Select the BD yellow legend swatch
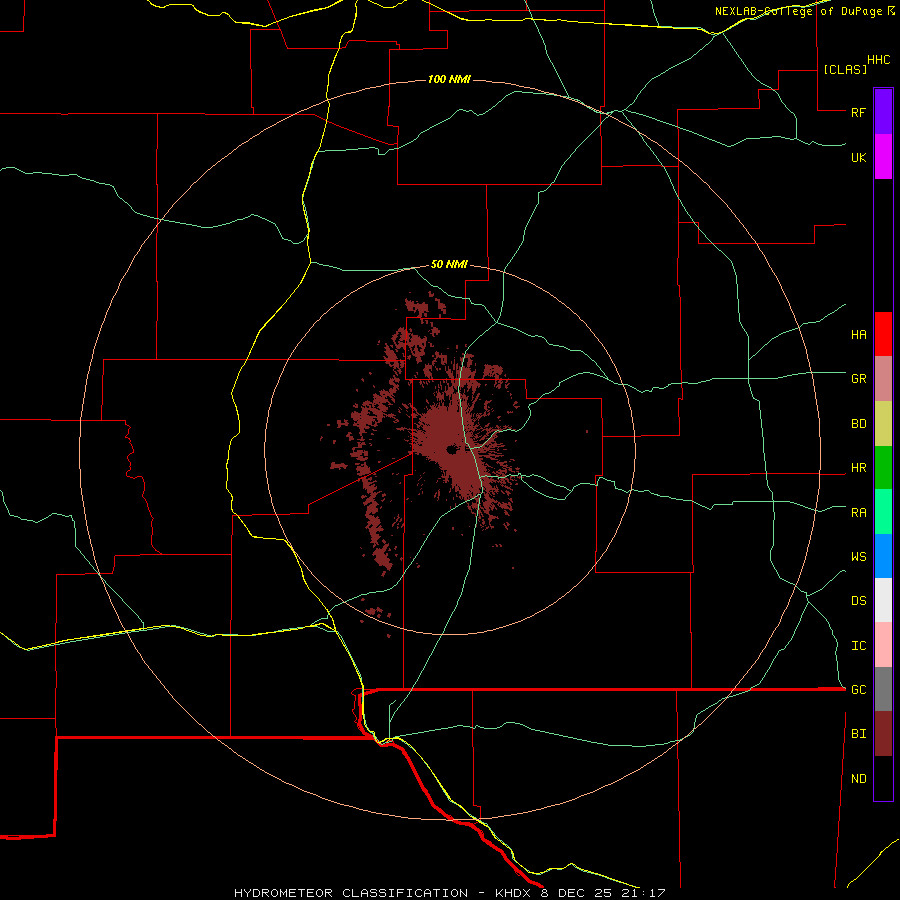The image size is (900, 900). [x=883, y=424]
